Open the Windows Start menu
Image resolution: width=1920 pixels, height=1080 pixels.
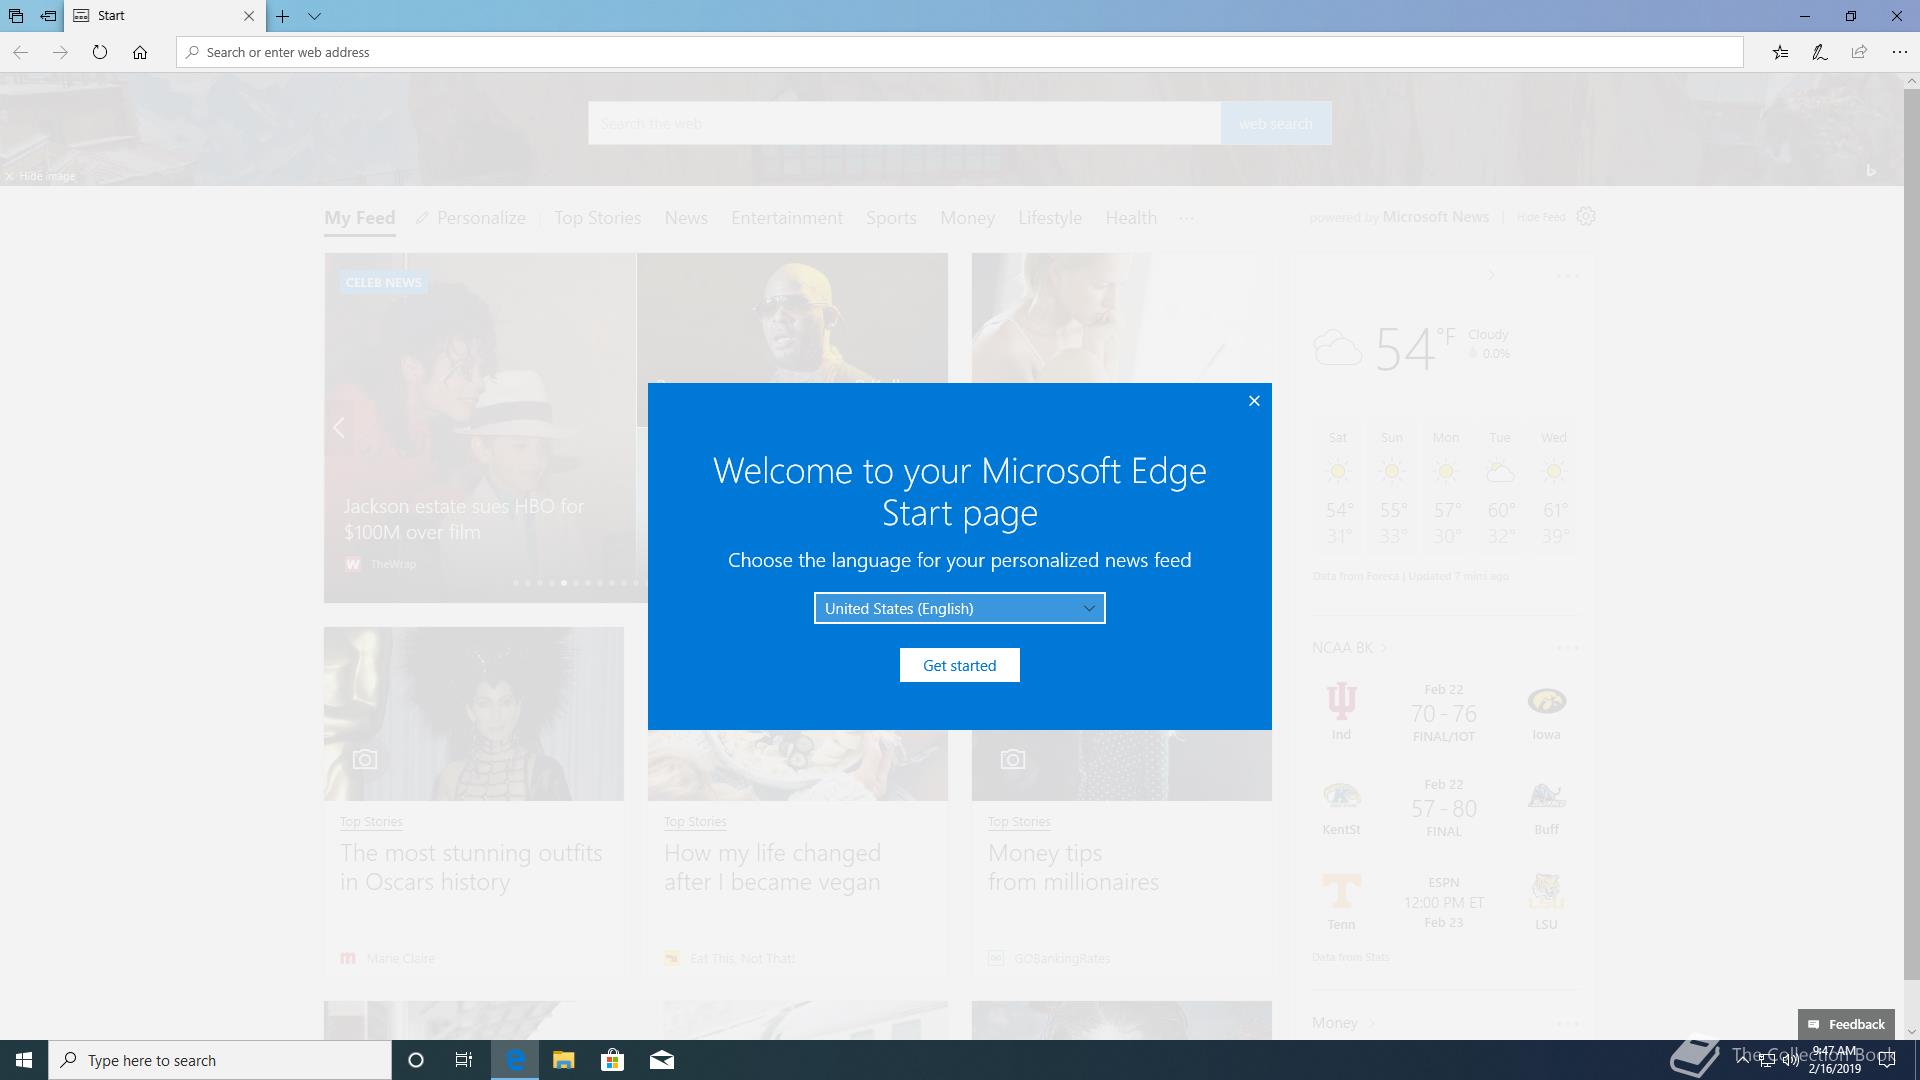24,1060
